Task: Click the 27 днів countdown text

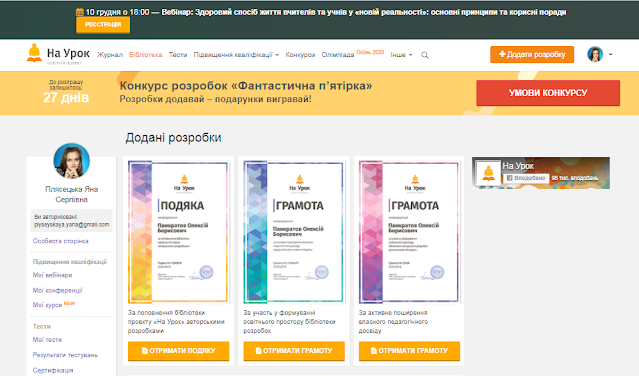Action: coord(66,98)
